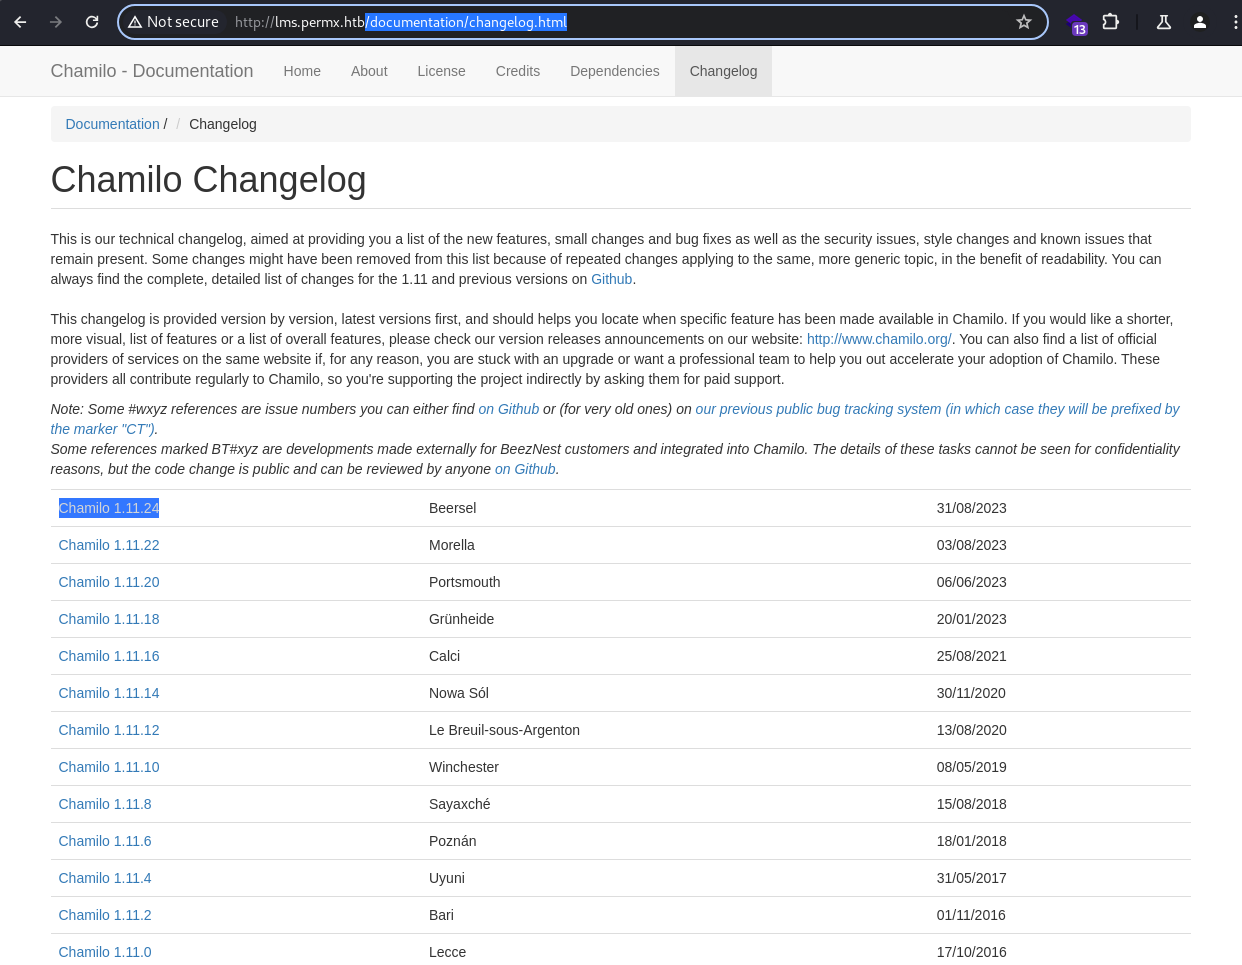This screenshot has height=965, width=1242.
Task: Click the Beersel codename cell
Action: pos(452,508)
